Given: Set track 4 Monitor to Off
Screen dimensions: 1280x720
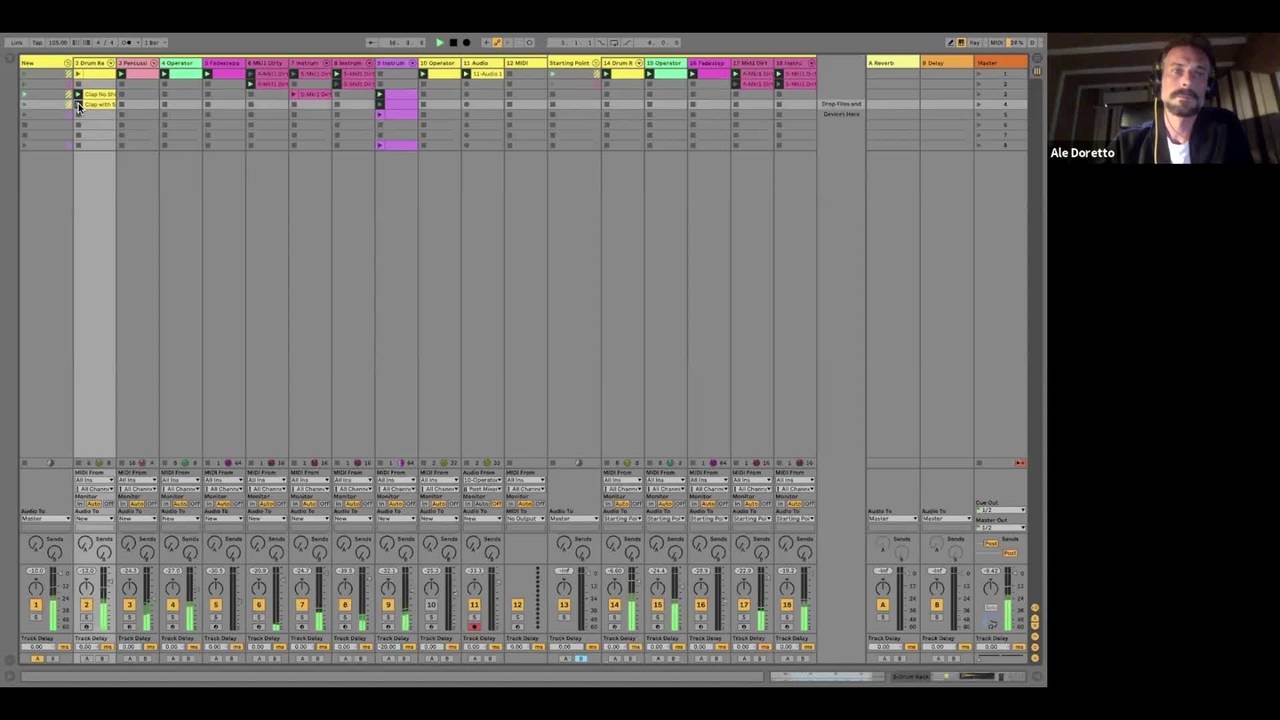Looking at the screenshot, I should (194, 503).
